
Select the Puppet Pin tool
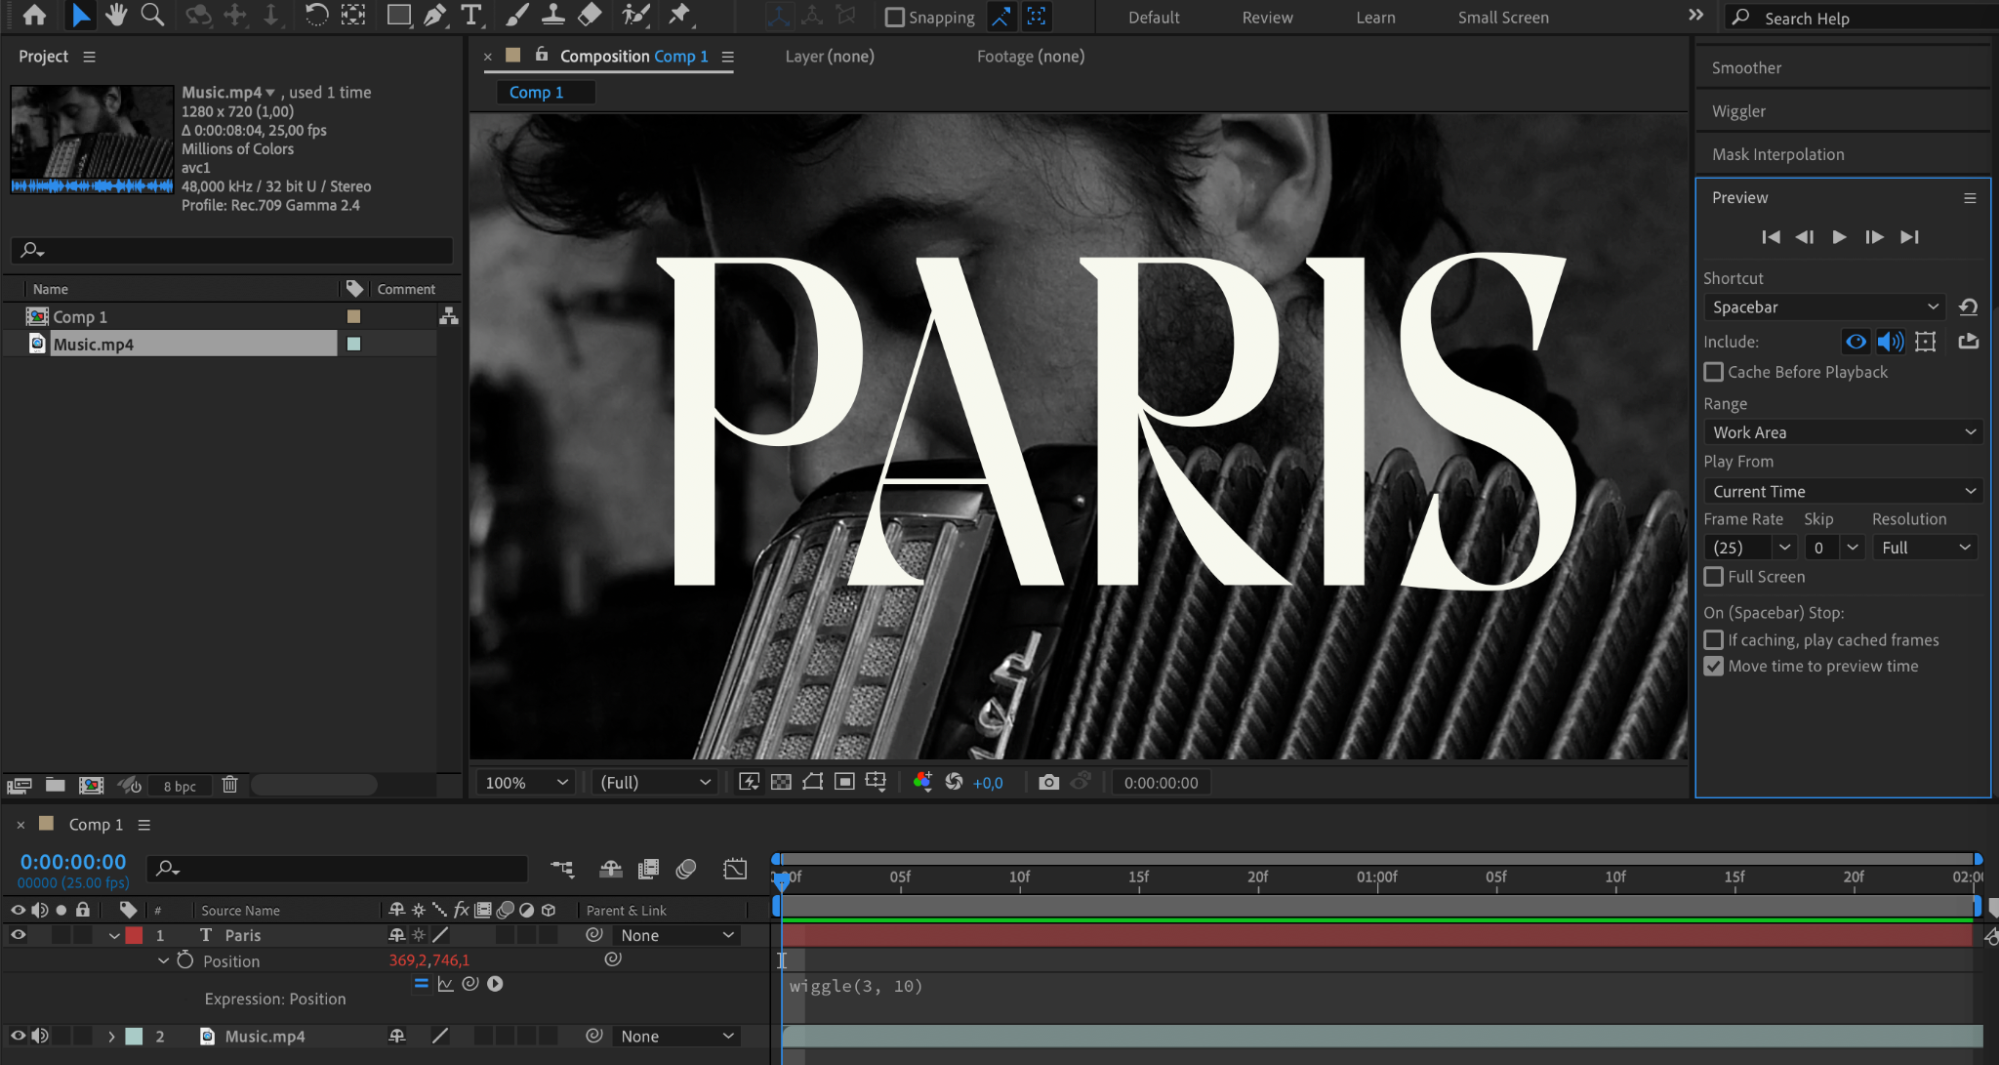point(680,15)
